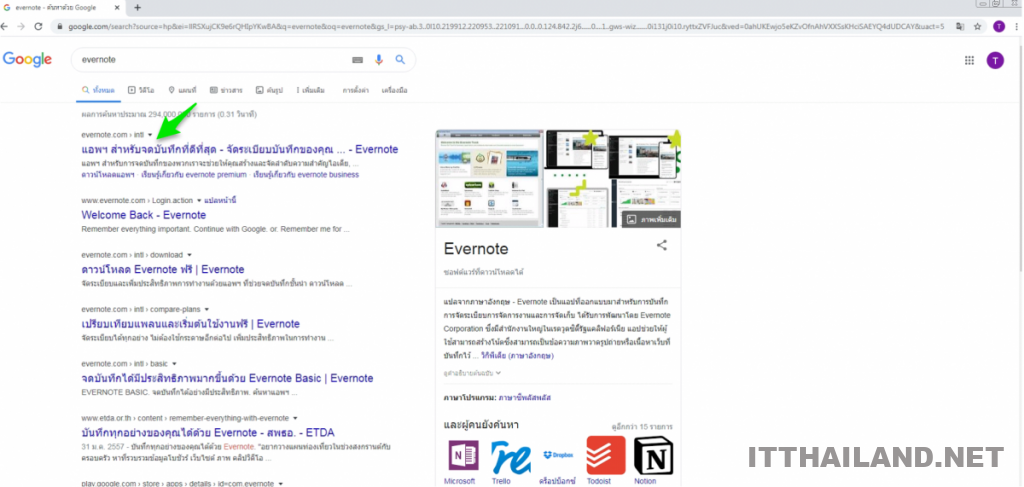The width and height of the screenshot is (1024, 487).
Task: Open the first Evernote note-taking app result
Action: pyautogui.click(x=240, y=149)
